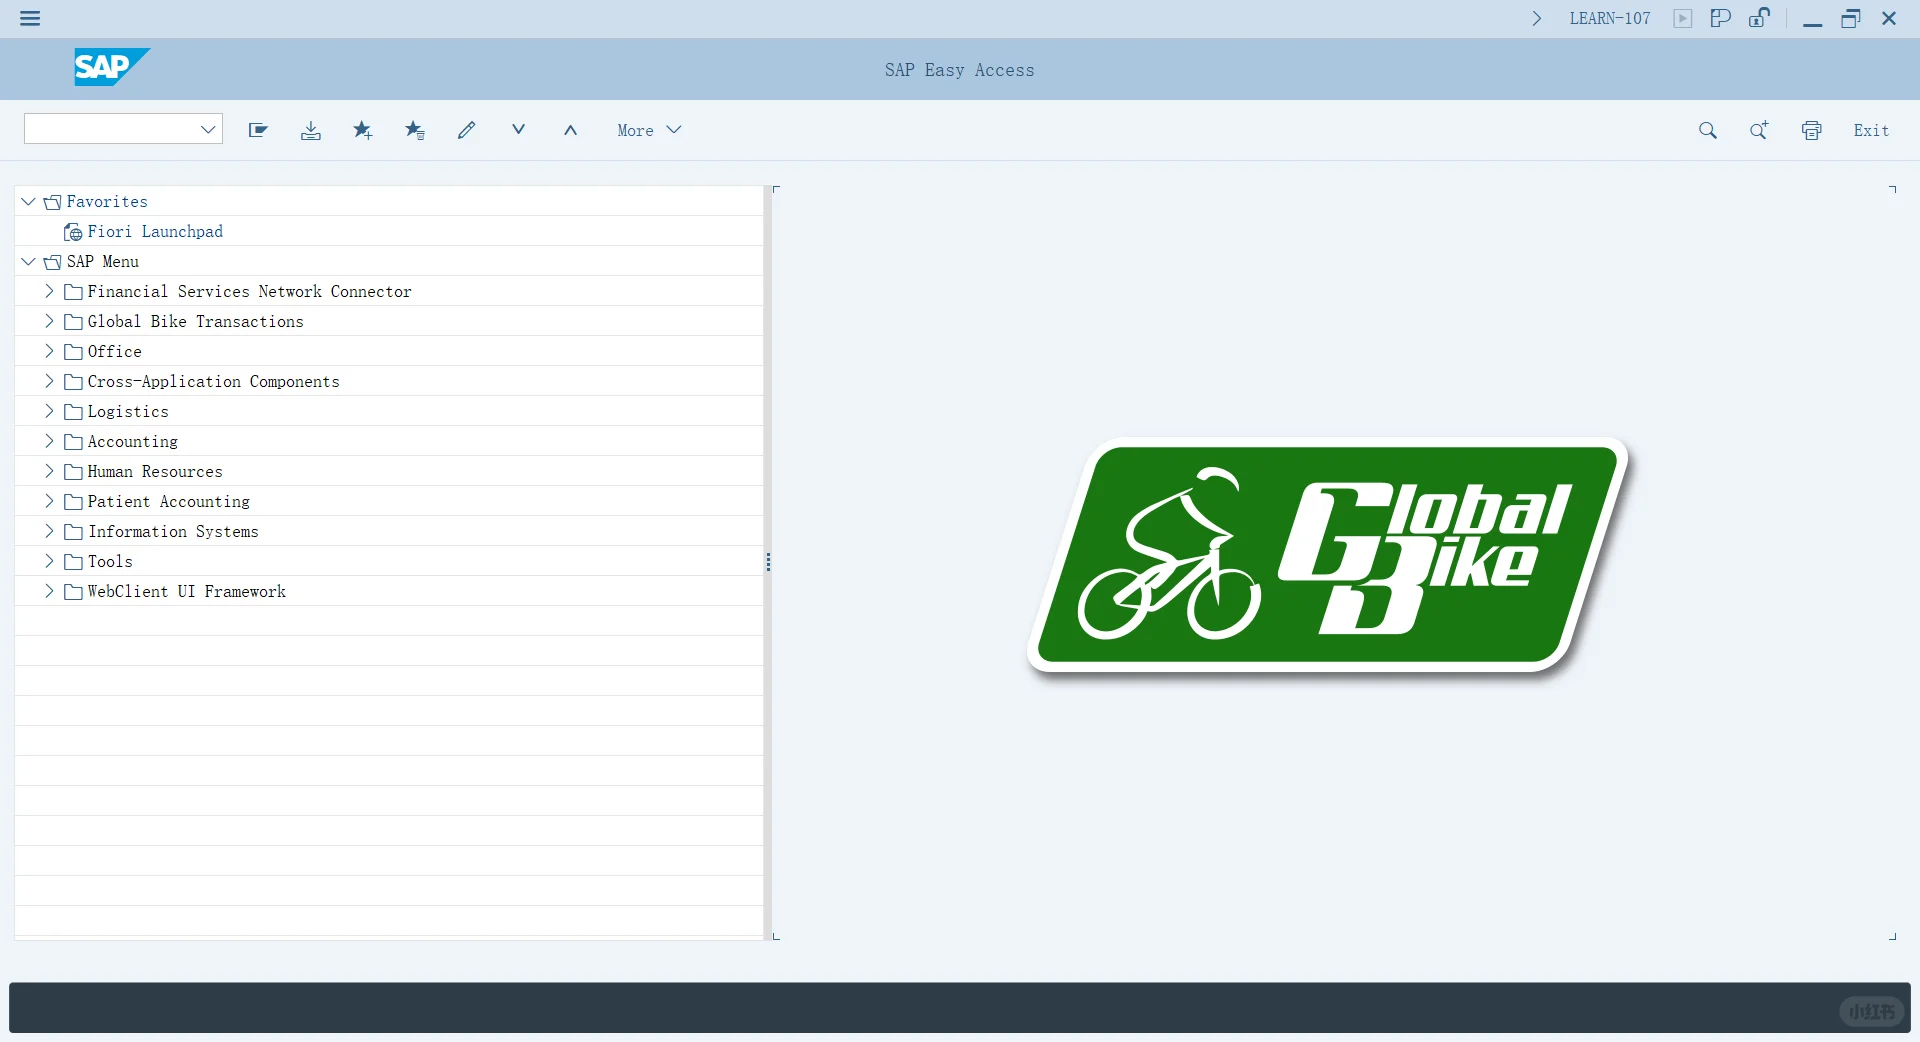Viewport: 1920px width, 1042px height.
Task: Click the printer icon
Action: (1811, 130)
